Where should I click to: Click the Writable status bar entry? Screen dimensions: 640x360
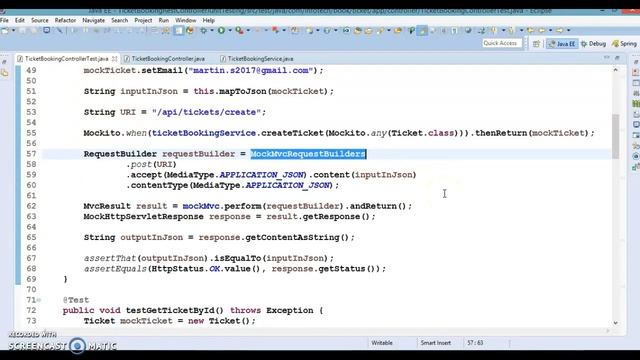point(382,343)
